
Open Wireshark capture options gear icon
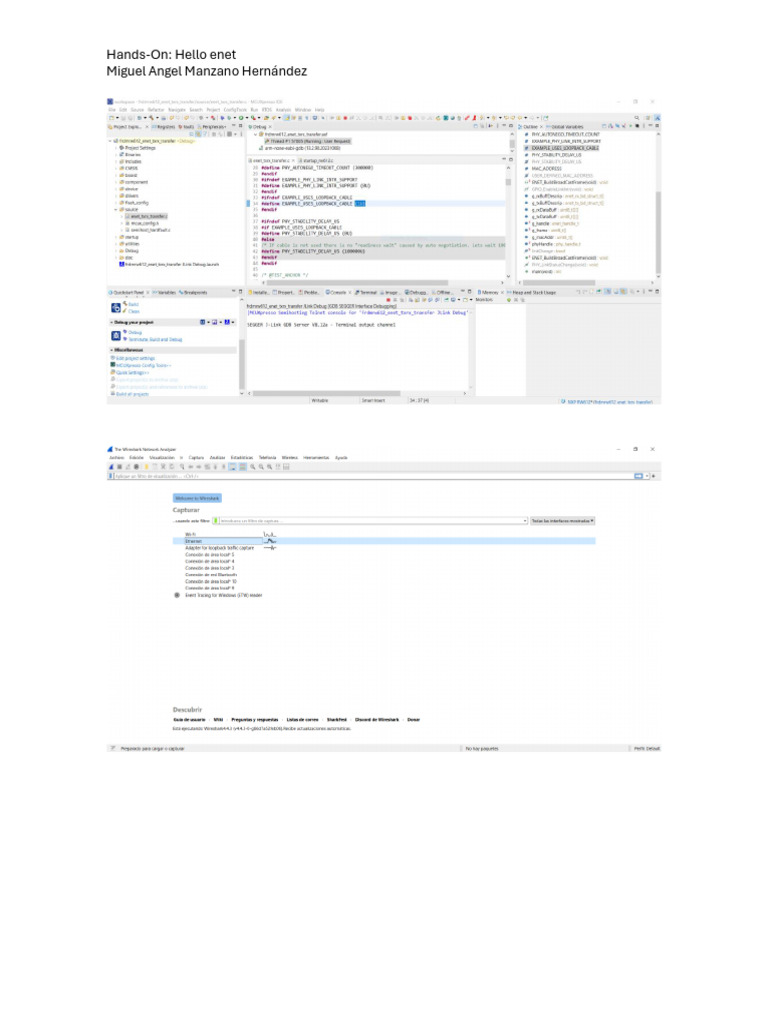tap(136, 467)
